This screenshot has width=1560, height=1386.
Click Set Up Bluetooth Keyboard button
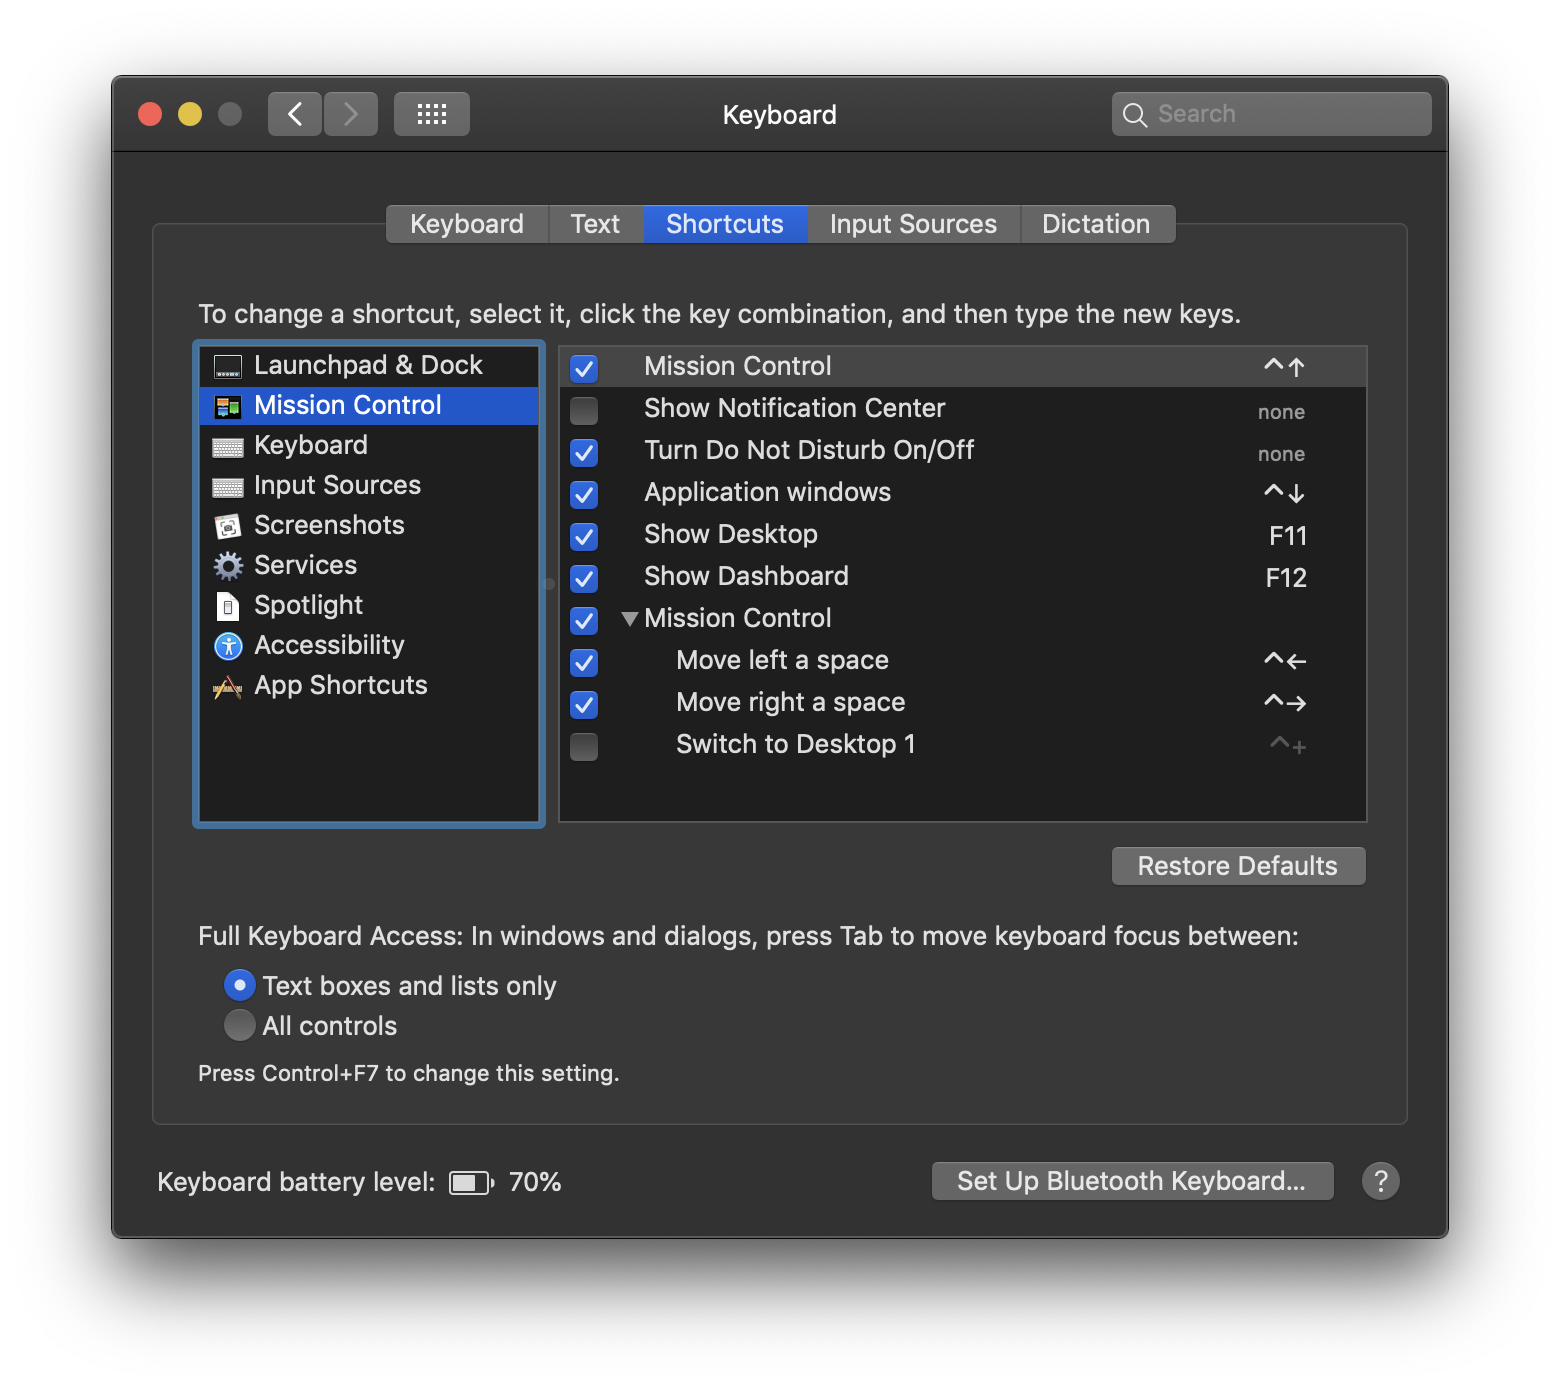[x=1132, y=1181]
